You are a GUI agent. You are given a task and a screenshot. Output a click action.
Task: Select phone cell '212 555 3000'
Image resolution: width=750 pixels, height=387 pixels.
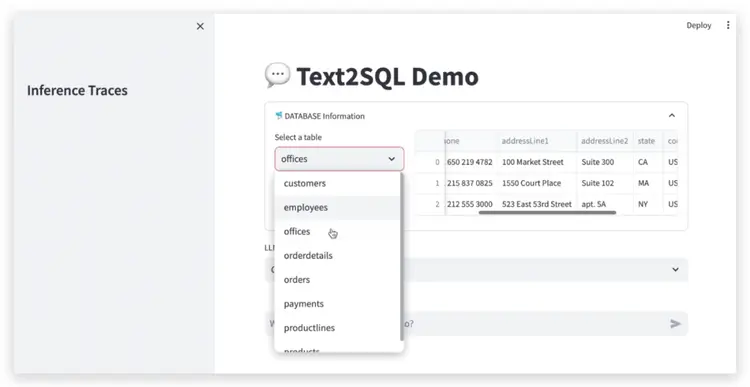pos(471,204)
